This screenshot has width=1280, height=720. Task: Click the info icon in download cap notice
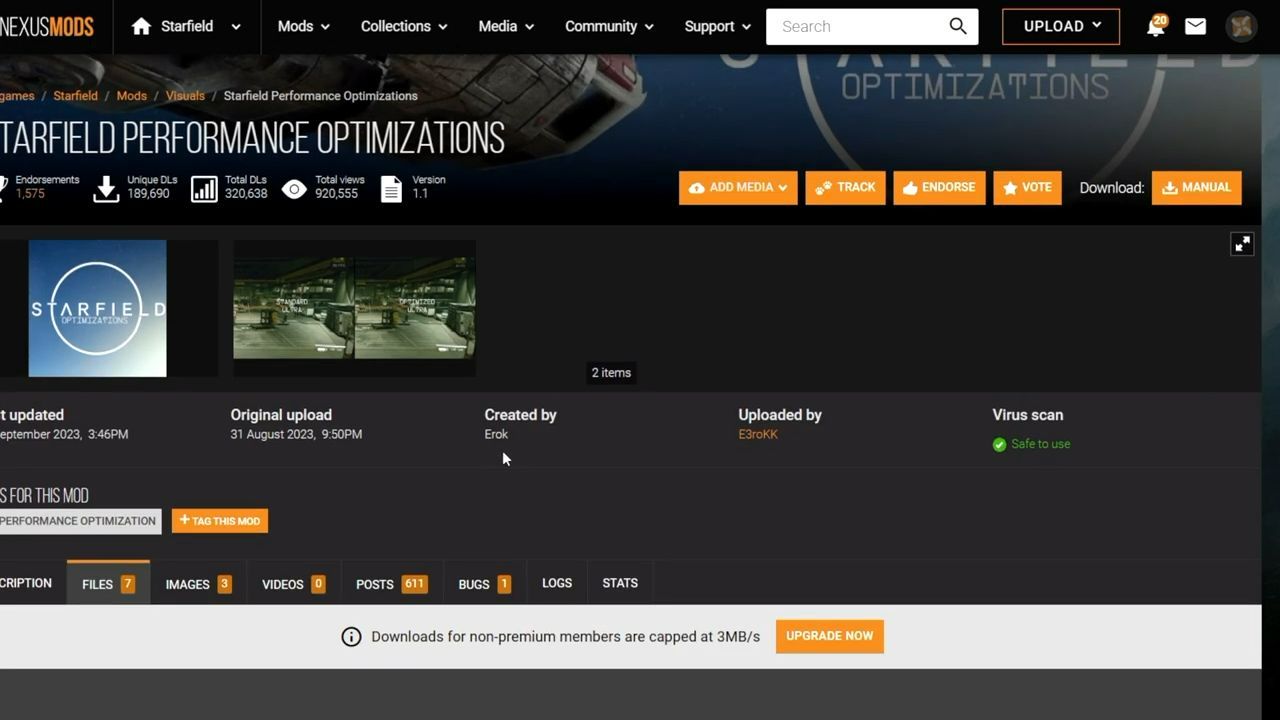[x=351, y=637]
